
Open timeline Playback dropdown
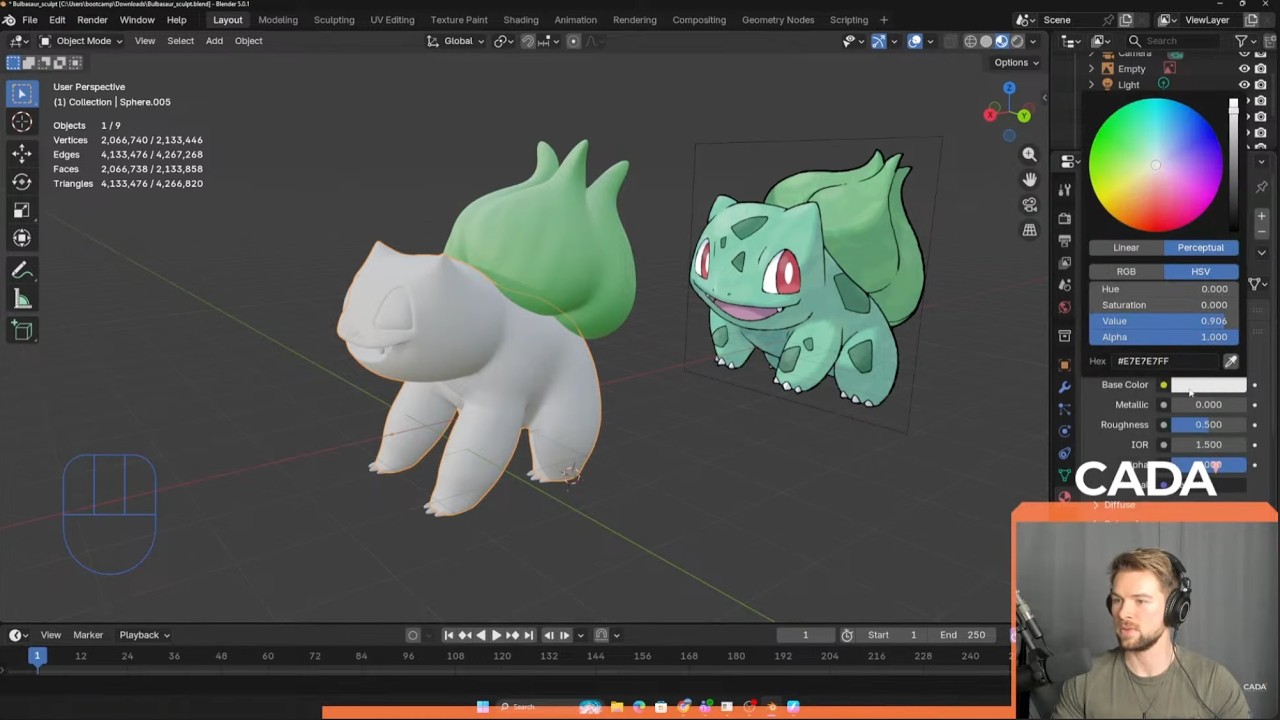click(x=145, y=635)
